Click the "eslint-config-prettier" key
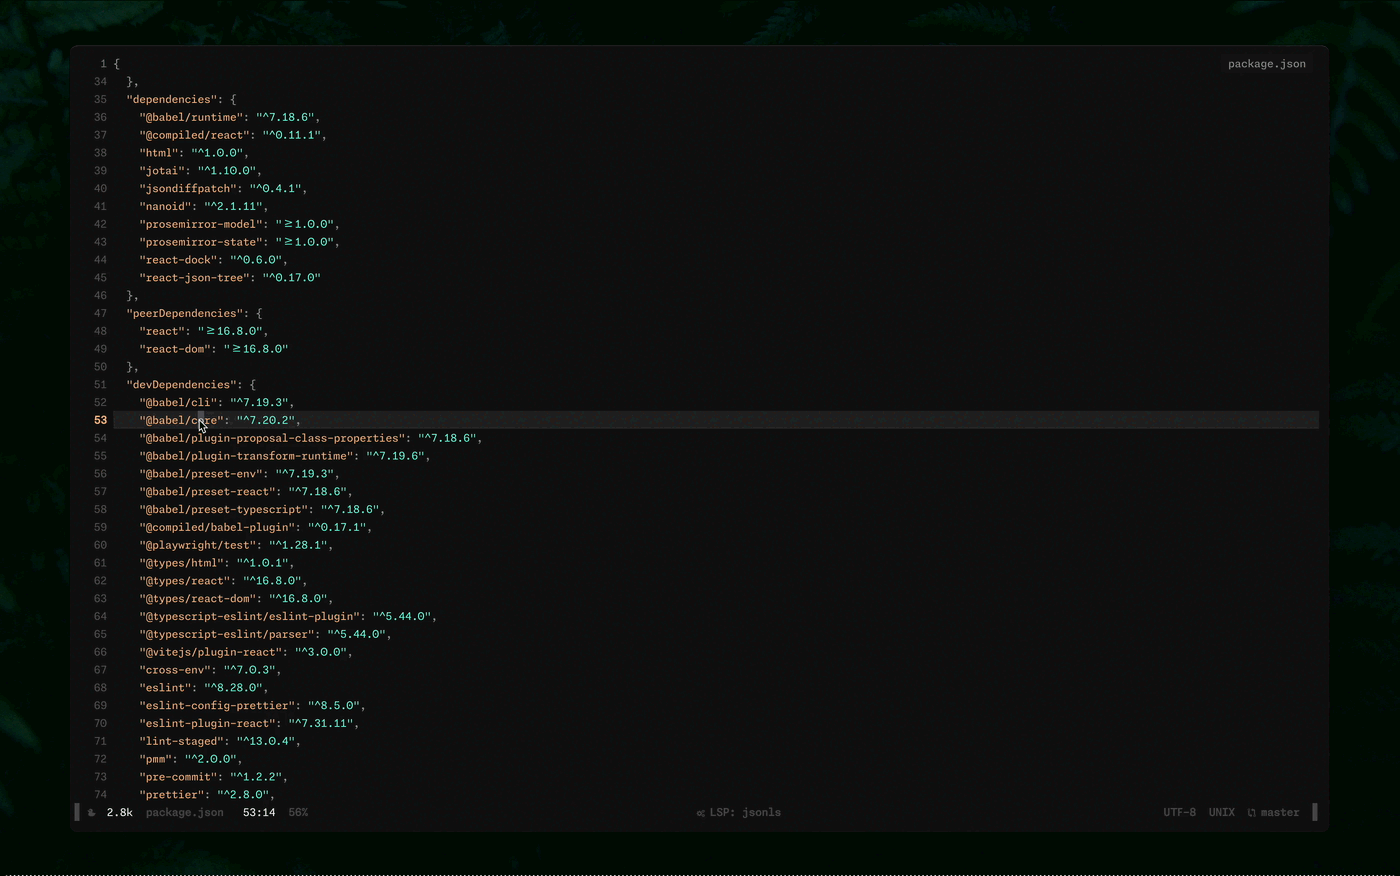This screenshot has width=1400, height=876. 218,706
